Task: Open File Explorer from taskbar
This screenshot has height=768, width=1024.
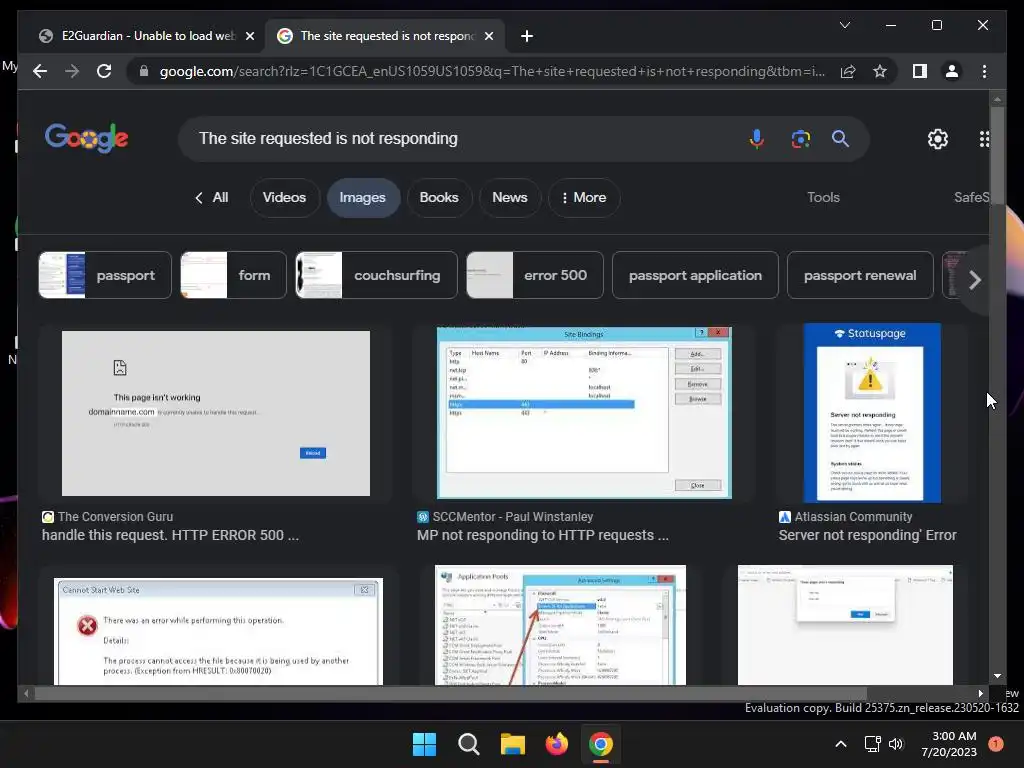Action: [513, 744]
